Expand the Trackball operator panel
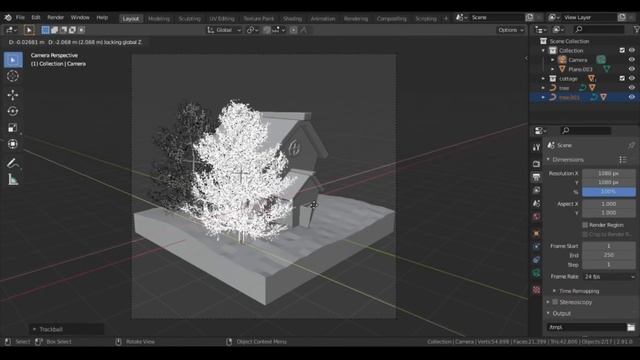 point(34,329)
